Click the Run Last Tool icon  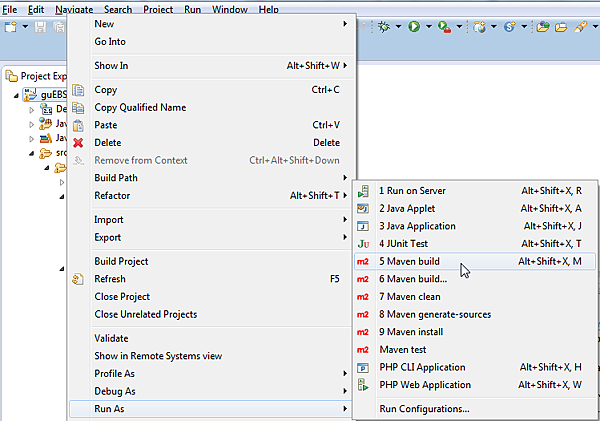(x=444, y=27)
